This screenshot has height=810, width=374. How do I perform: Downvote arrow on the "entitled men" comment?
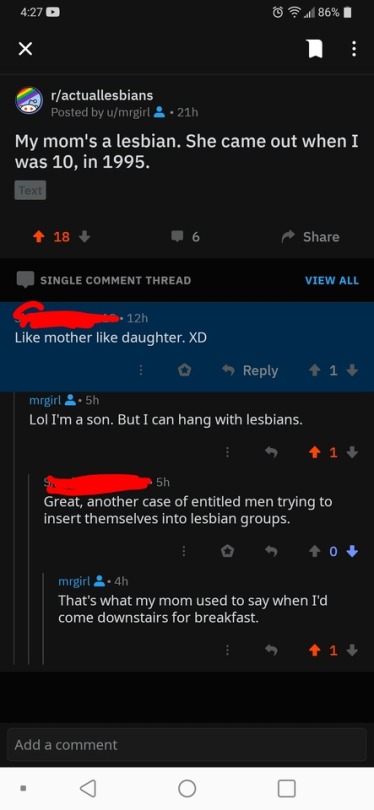click(x=352, y=552)
